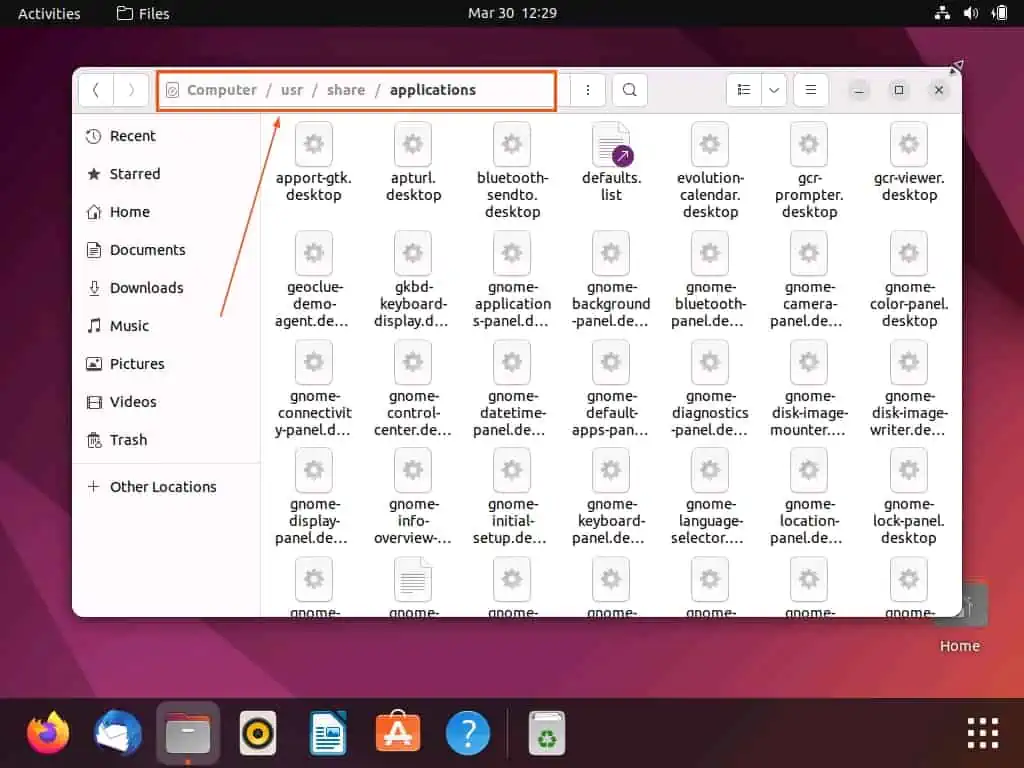Select the gnome-camera-panel file icon
Viewport: 1024px width, 768px height.
point(809,253)
